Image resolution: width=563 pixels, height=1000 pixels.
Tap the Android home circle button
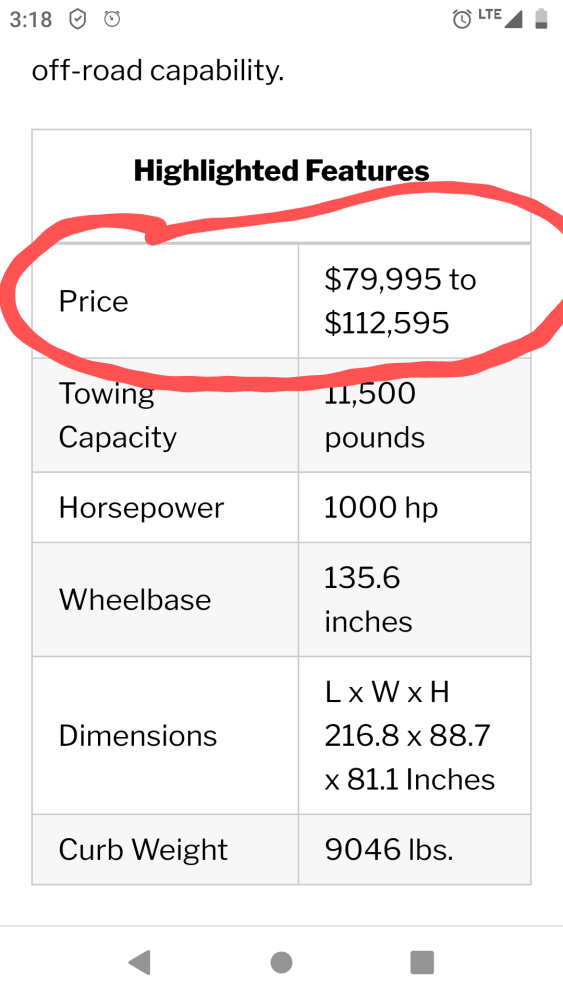click(281, 962)
